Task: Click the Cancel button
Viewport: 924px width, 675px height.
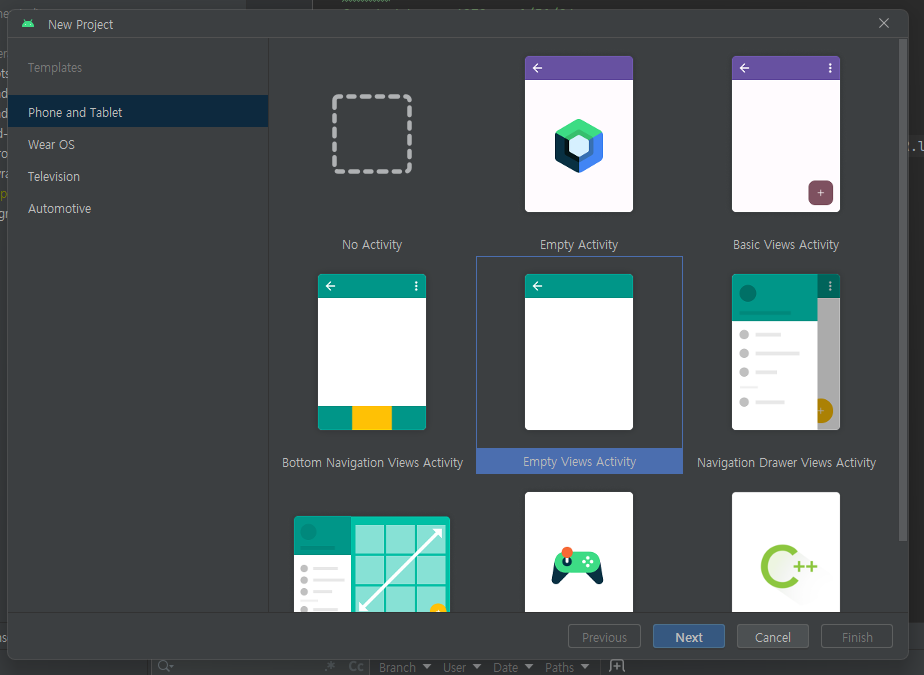Action: [x=773, y=637]
